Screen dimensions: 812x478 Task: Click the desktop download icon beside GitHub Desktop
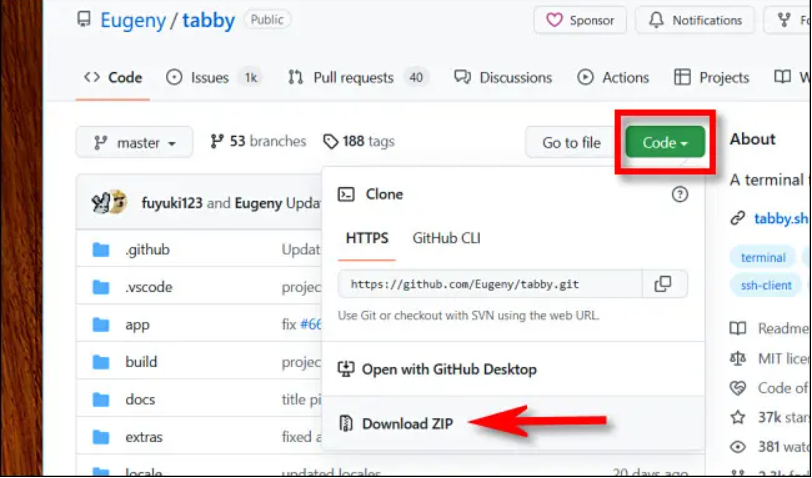coord(345,369)
